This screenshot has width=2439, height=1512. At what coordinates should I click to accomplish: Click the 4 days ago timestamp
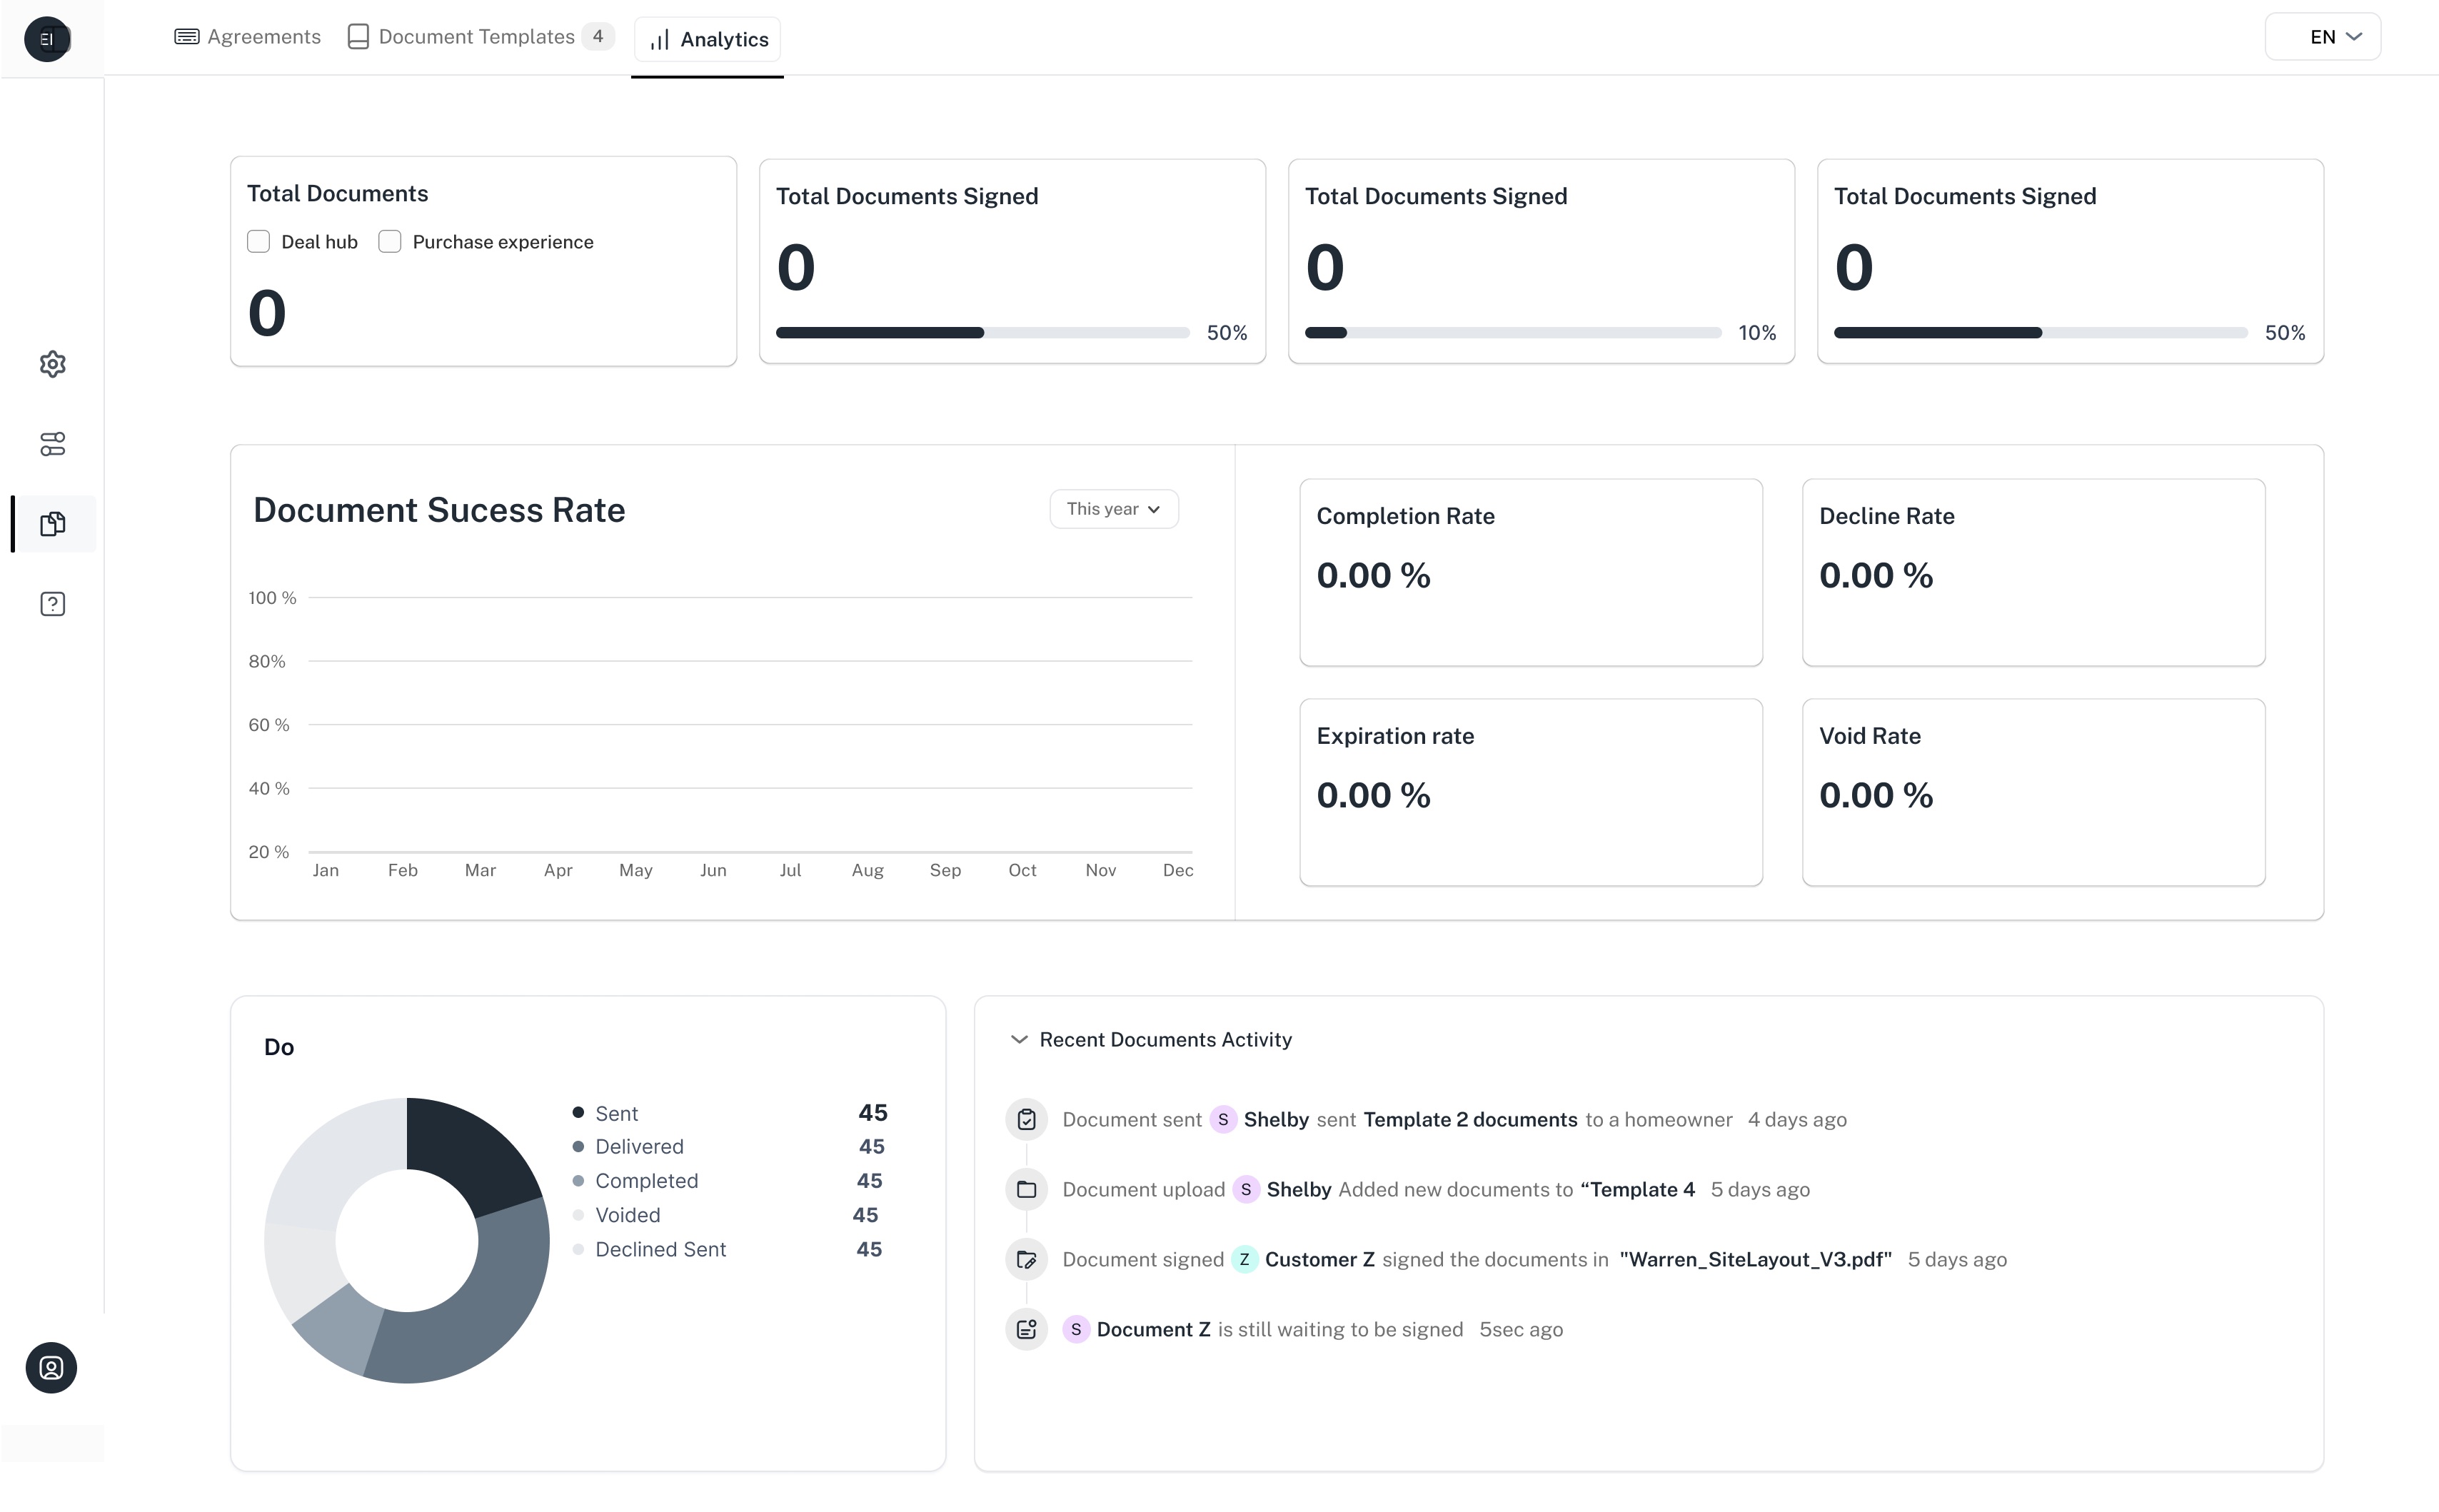[x=1797, y=1119]
